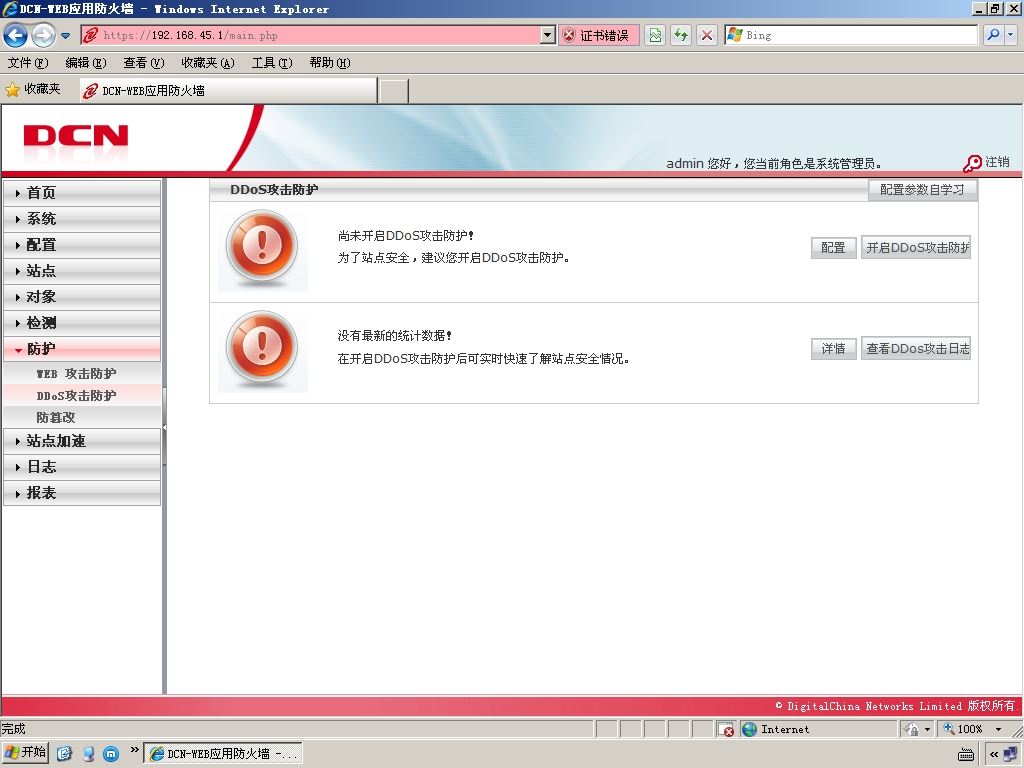
Task: Click the sidebar collapse handle
Action: tap(165, 427)
